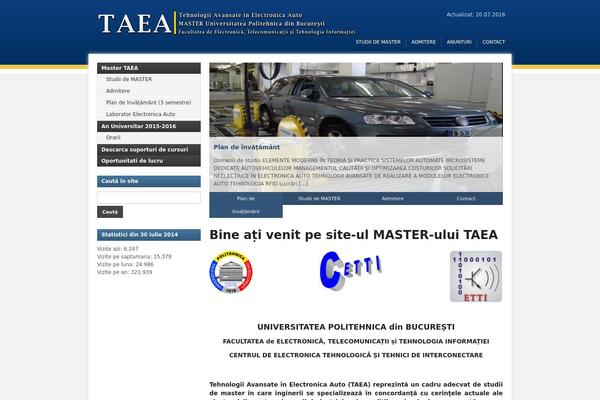Select the 'Plan de învățământ' slider tab
This screenshot has height=400, width=600.
[246, 205]
